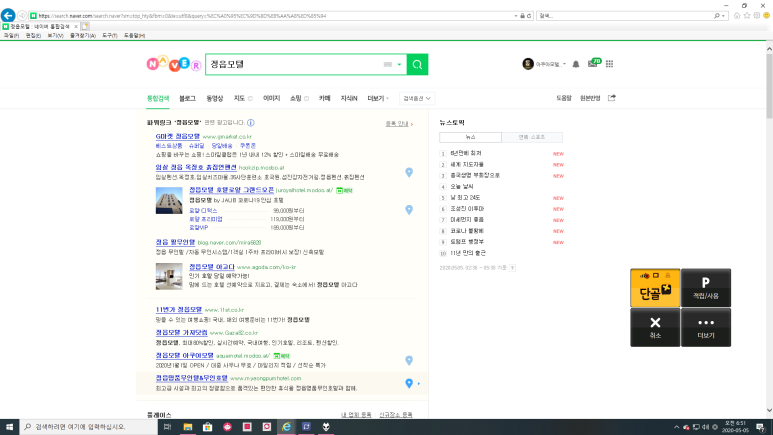This screenshot has height=435, width=773.
Task: Select the 연예·스포츠 tab in 뉴스토픽
Action: click(532, 137)
